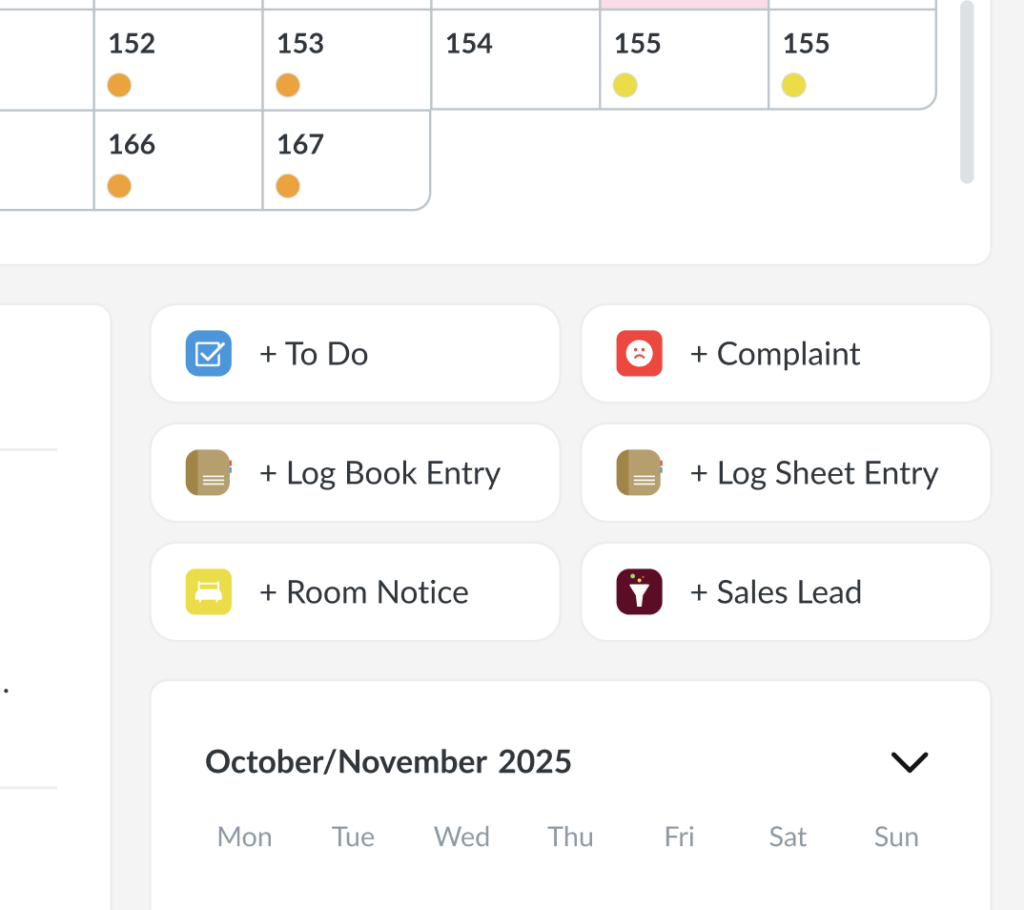This screenshot has width=1024, height=910.
Task: Add a new Sales Lead
Action: pos(786,592)
